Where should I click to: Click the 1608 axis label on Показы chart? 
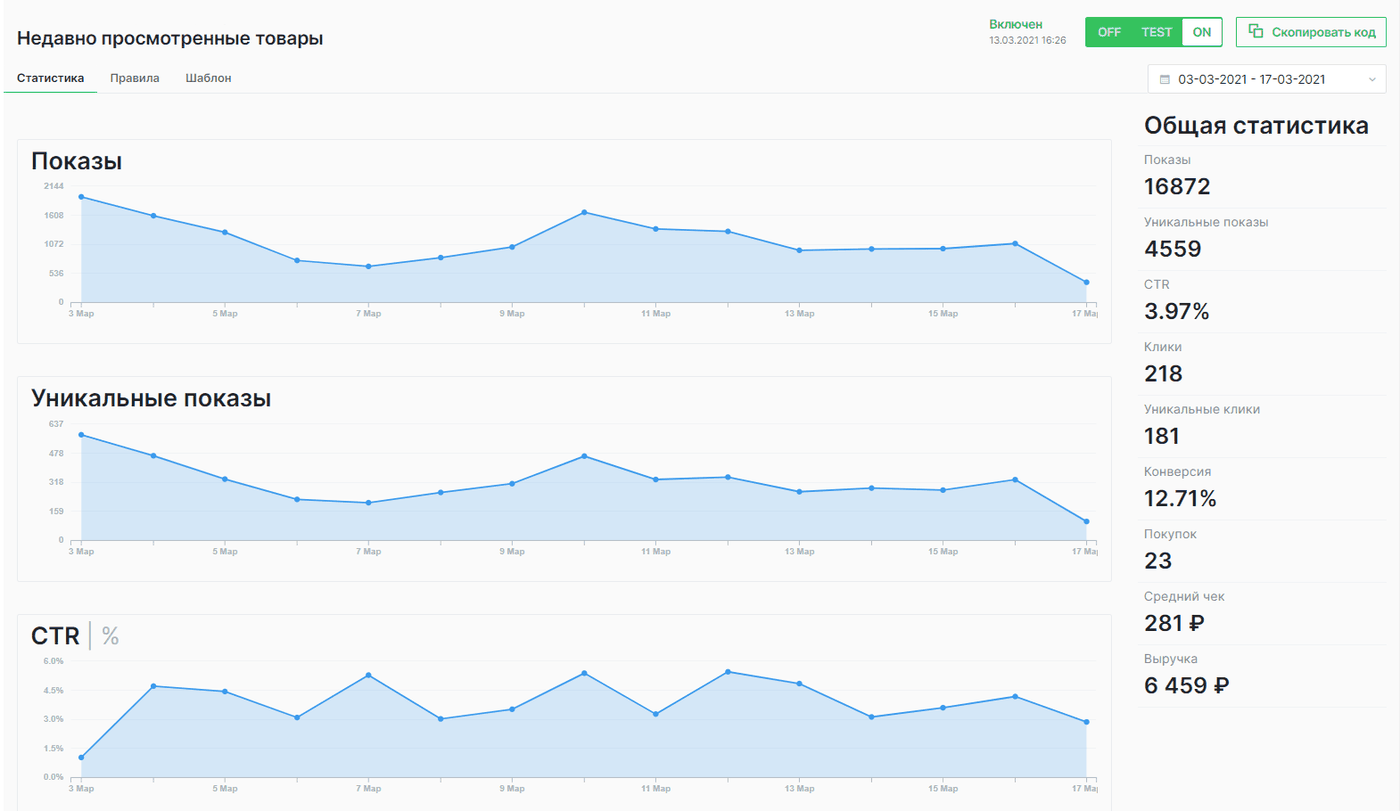click(x=54, y=215)
